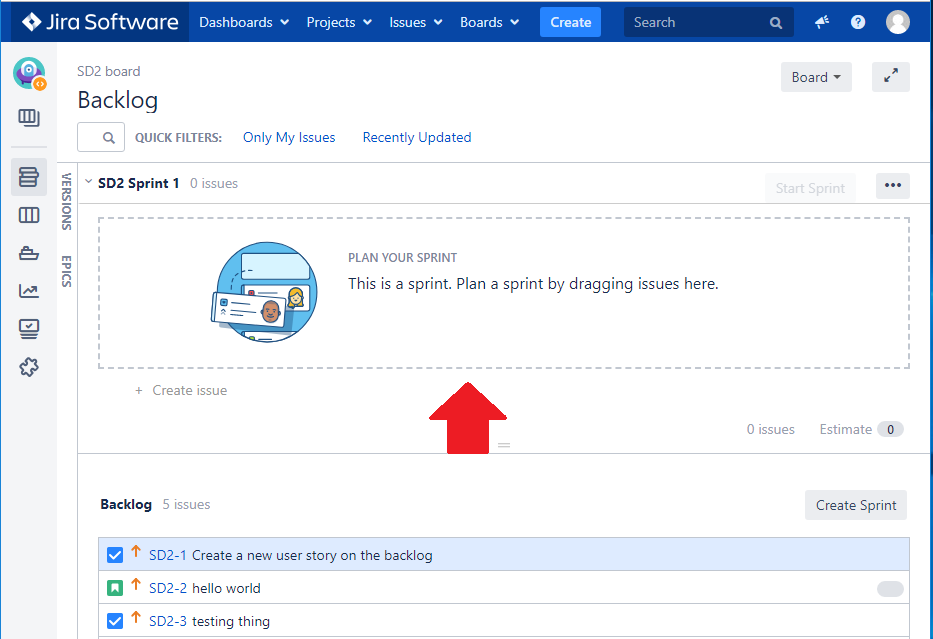Open the add-ons puzzle piece icon
933x639 pixels.
(x=28, y=367)
